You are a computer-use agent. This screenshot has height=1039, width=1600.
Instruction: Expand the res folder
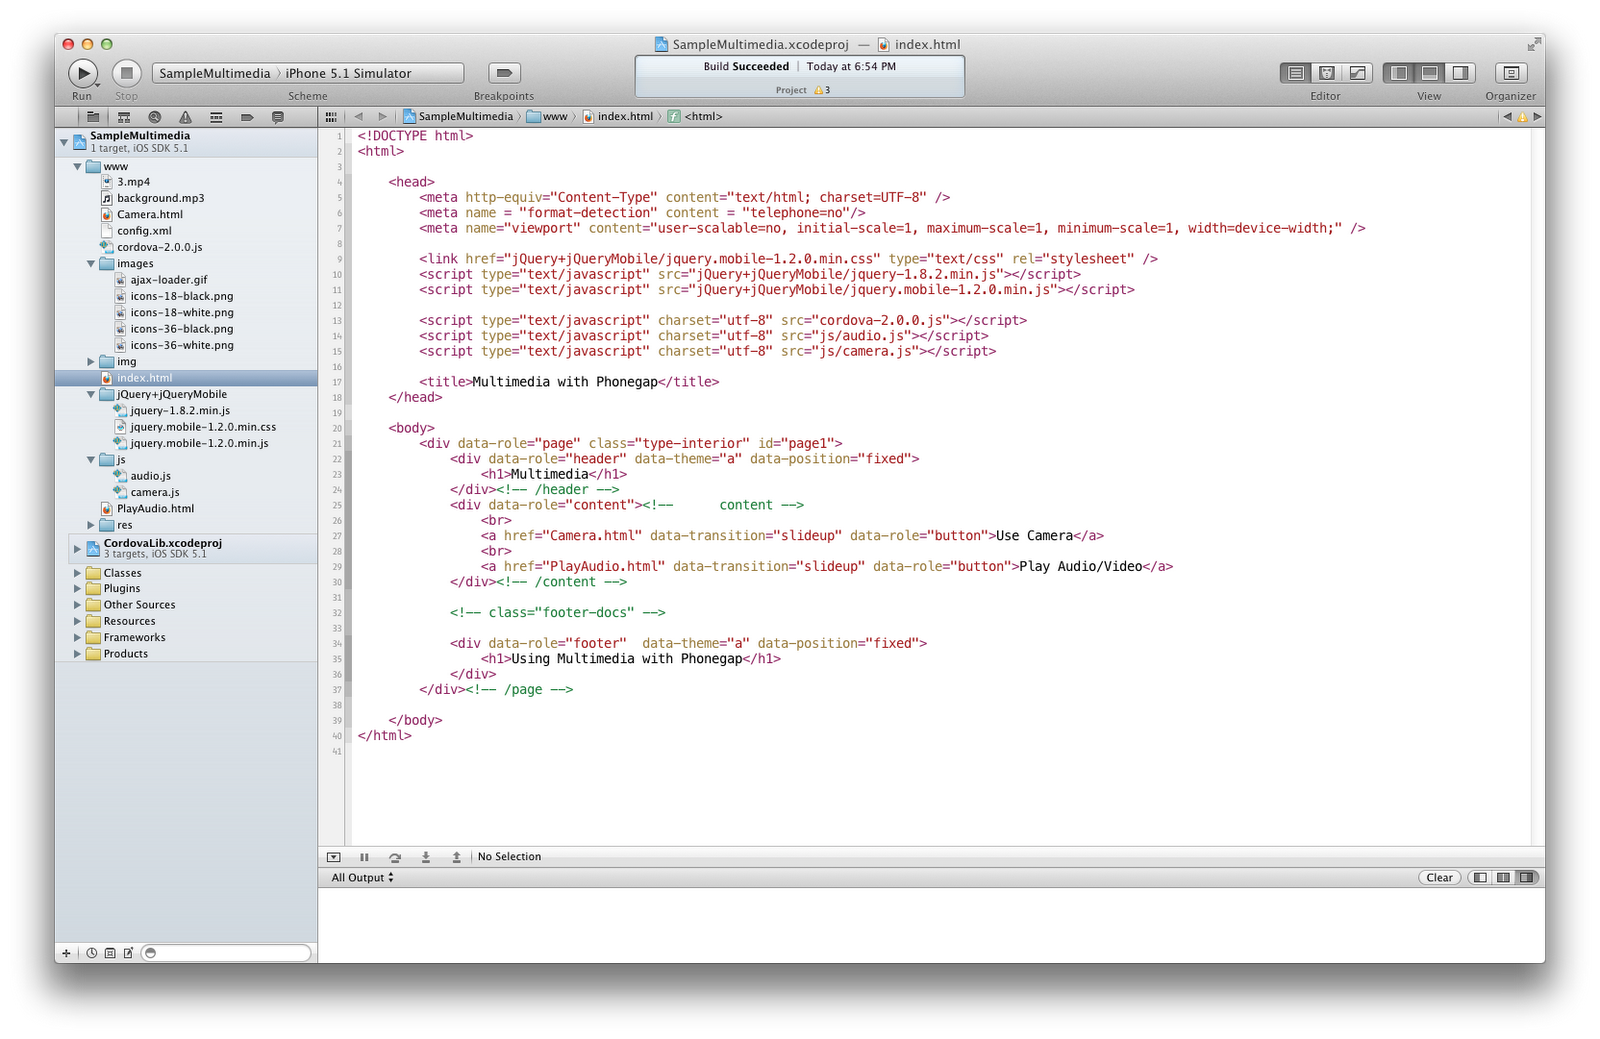[91, 525]
